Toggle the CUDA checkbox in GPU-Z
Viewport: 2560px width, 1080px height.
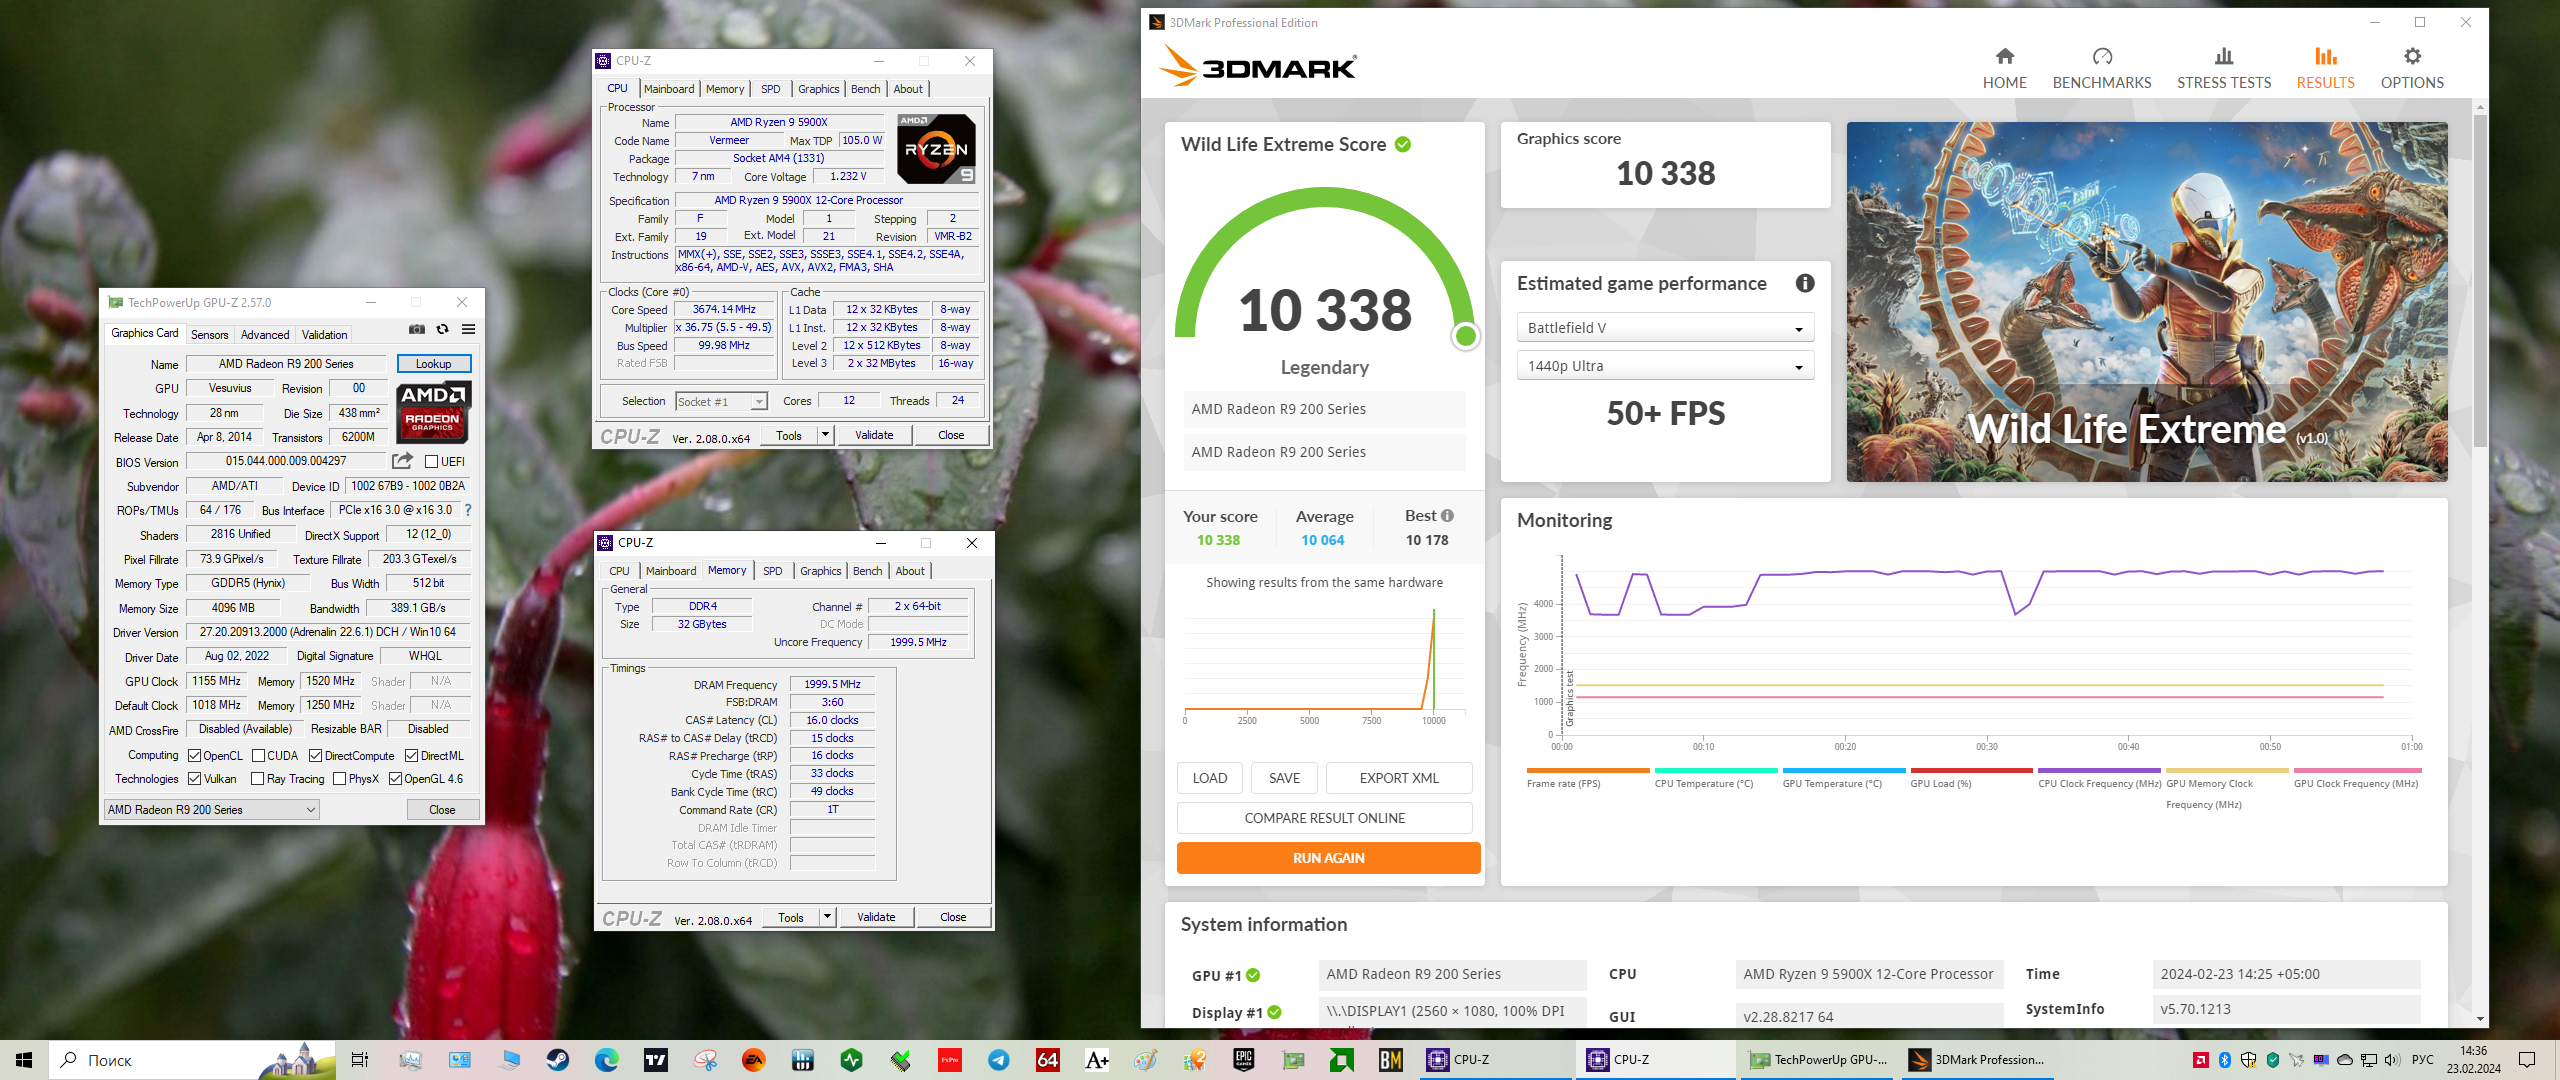(258, 756)
